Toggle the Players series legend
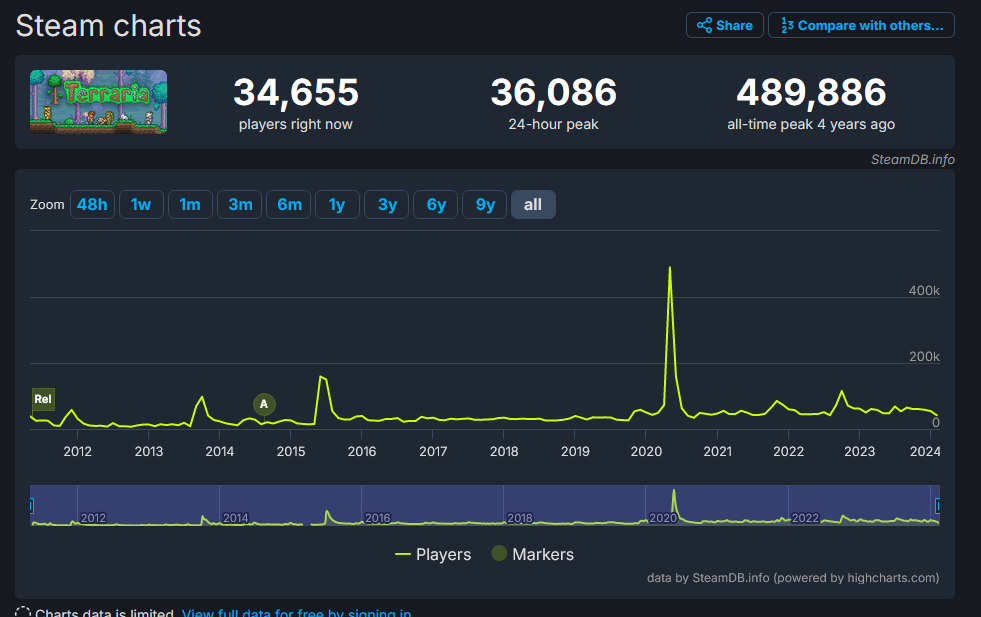The width and height of the screenshot is (981, 617). tap(433, 554)
